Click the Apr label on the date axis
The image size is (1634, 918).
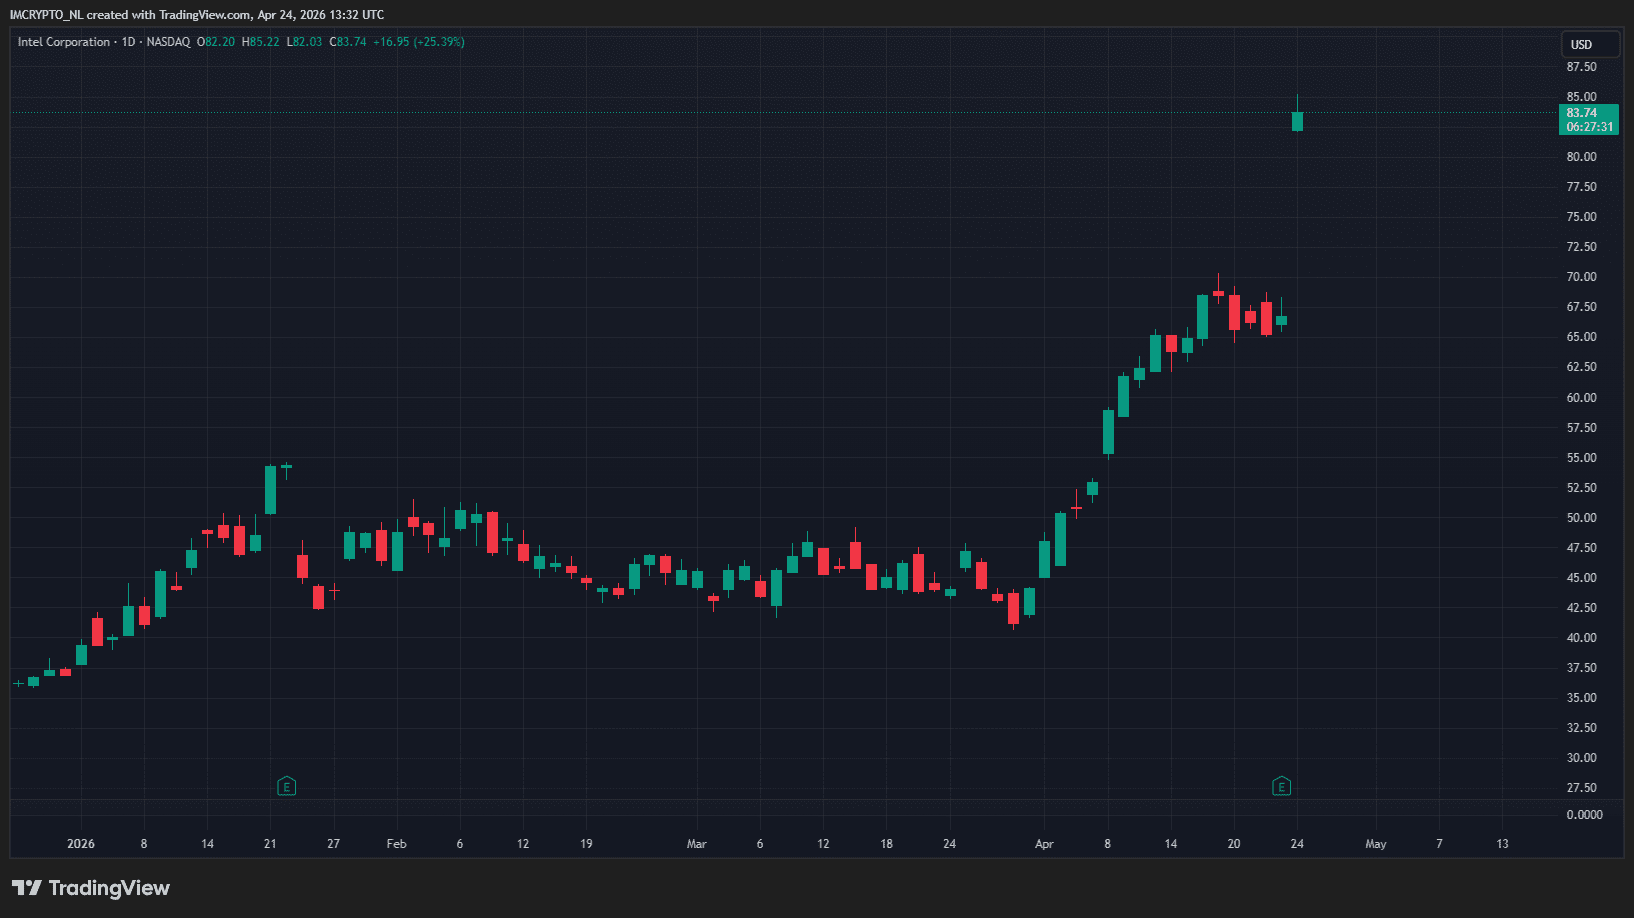point(1044,844)
